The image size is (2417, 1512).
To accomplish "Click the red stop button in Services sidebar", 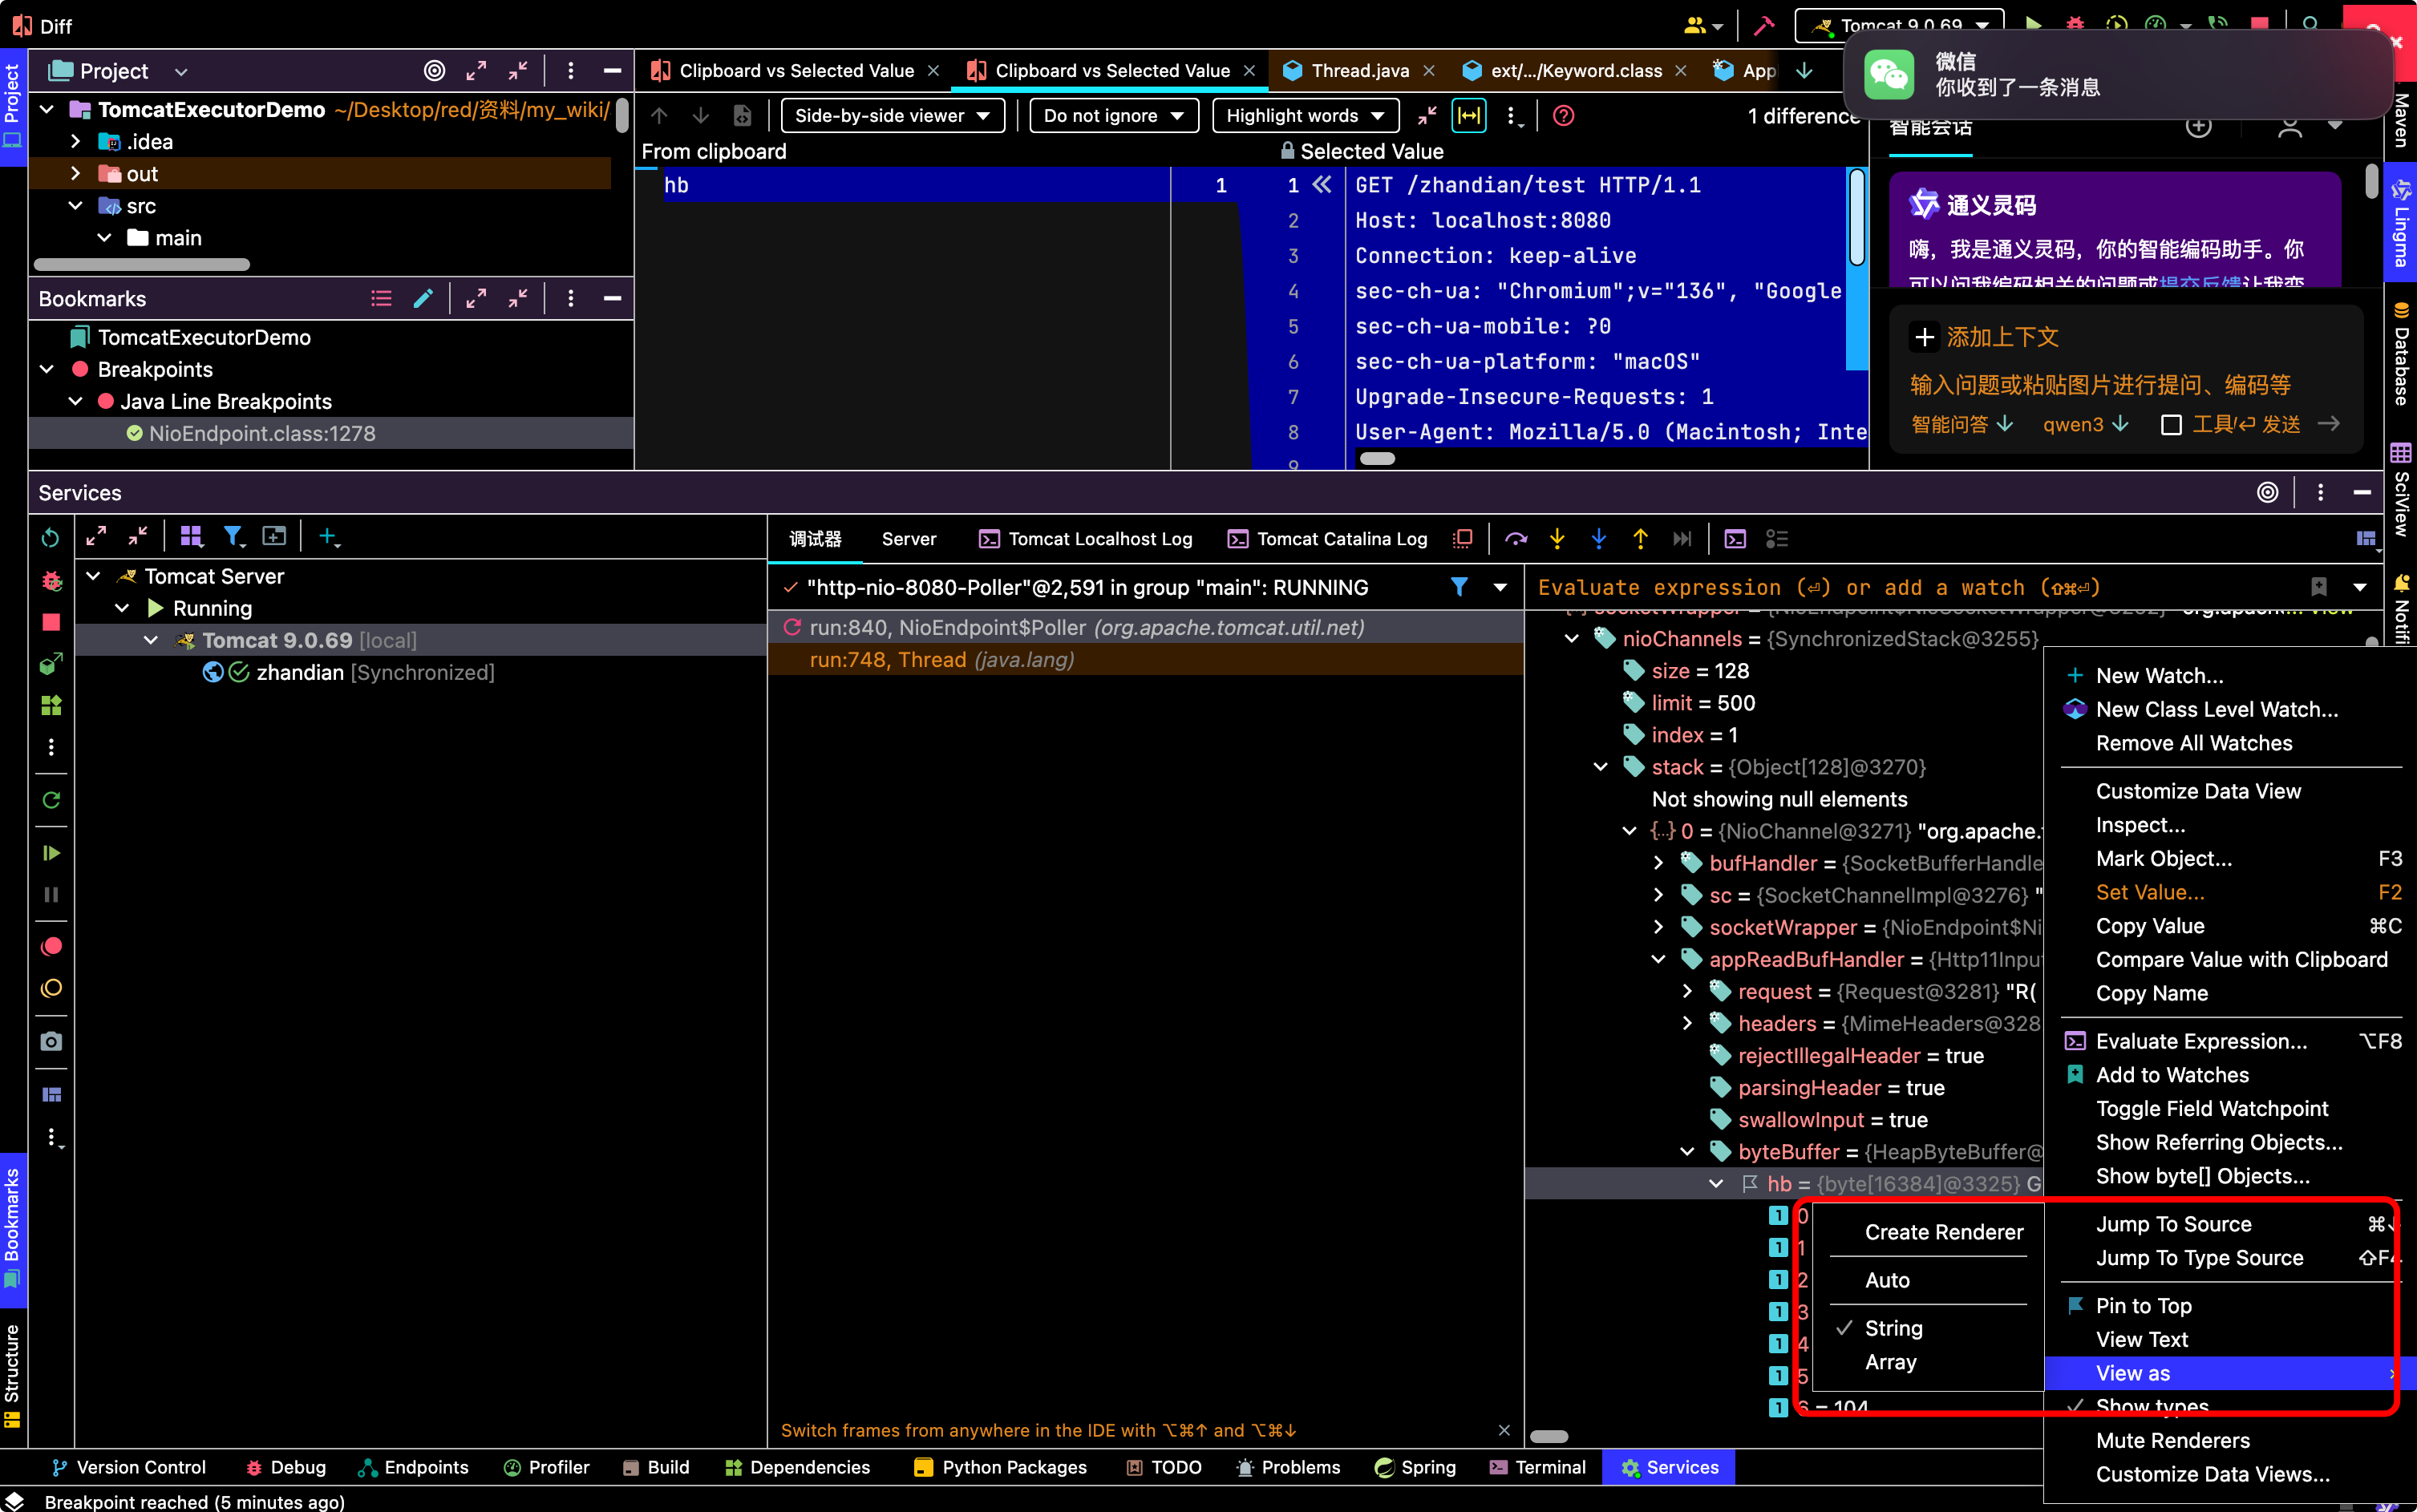I will [x=51, y=622].
